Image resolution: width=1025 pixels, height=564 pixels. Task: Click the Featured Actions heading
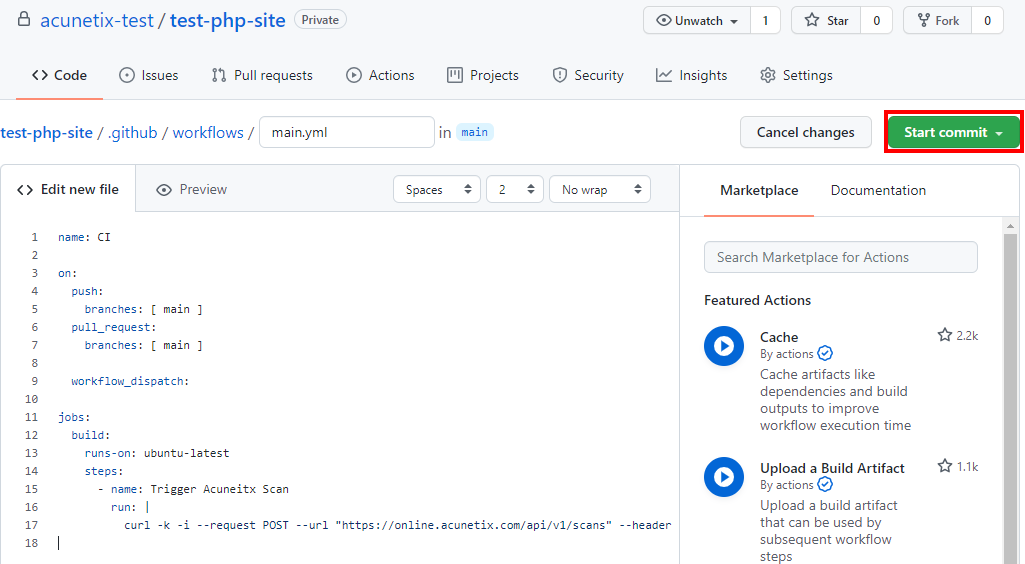[757, 300]
